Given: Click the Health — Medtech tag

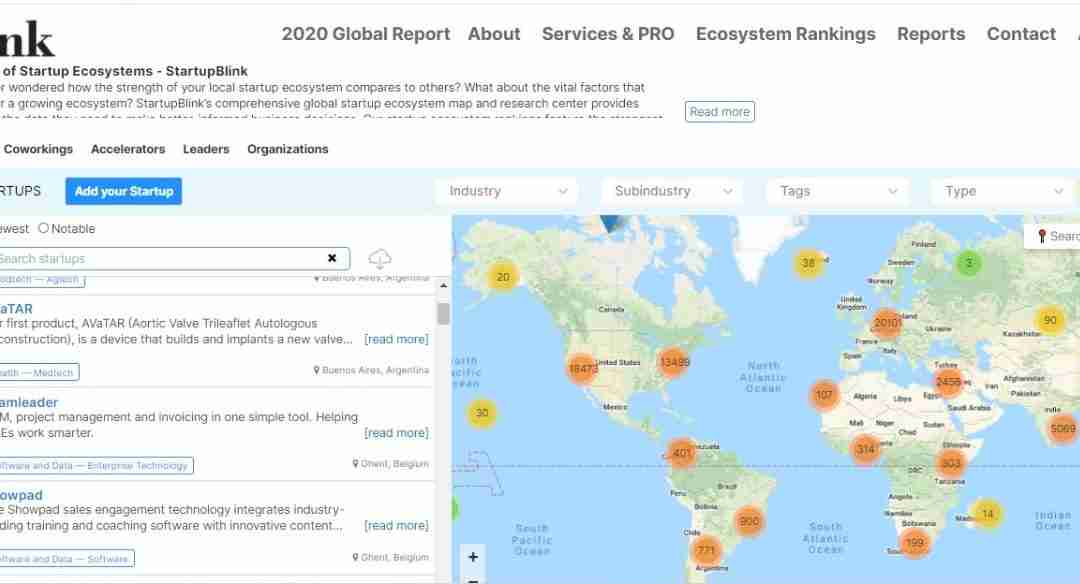Looking at the screenshot, I should [39, 373].
